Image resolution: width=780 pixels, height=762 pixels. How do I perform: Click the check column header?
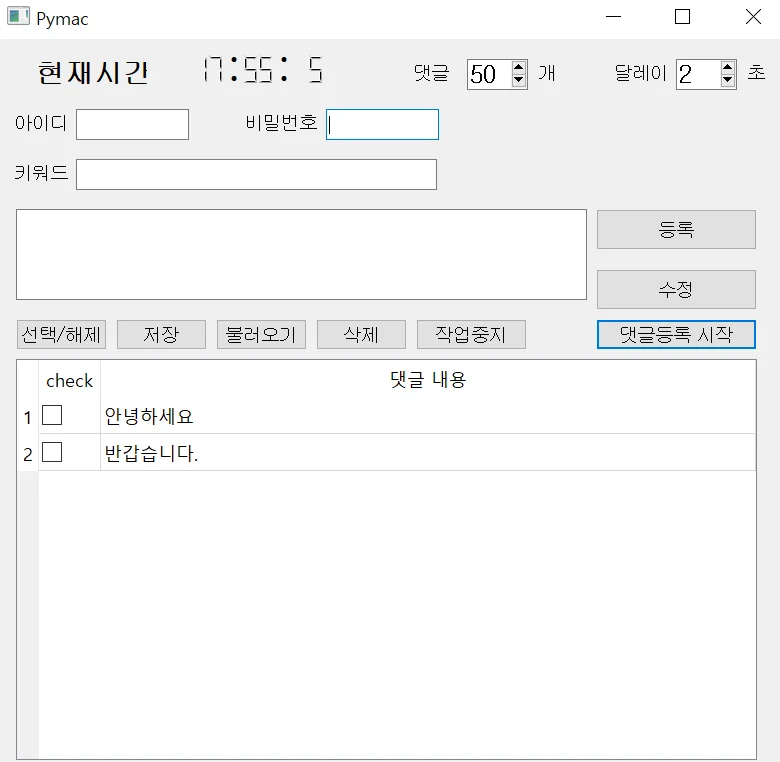pyautogui.click(x=70, y=381)
